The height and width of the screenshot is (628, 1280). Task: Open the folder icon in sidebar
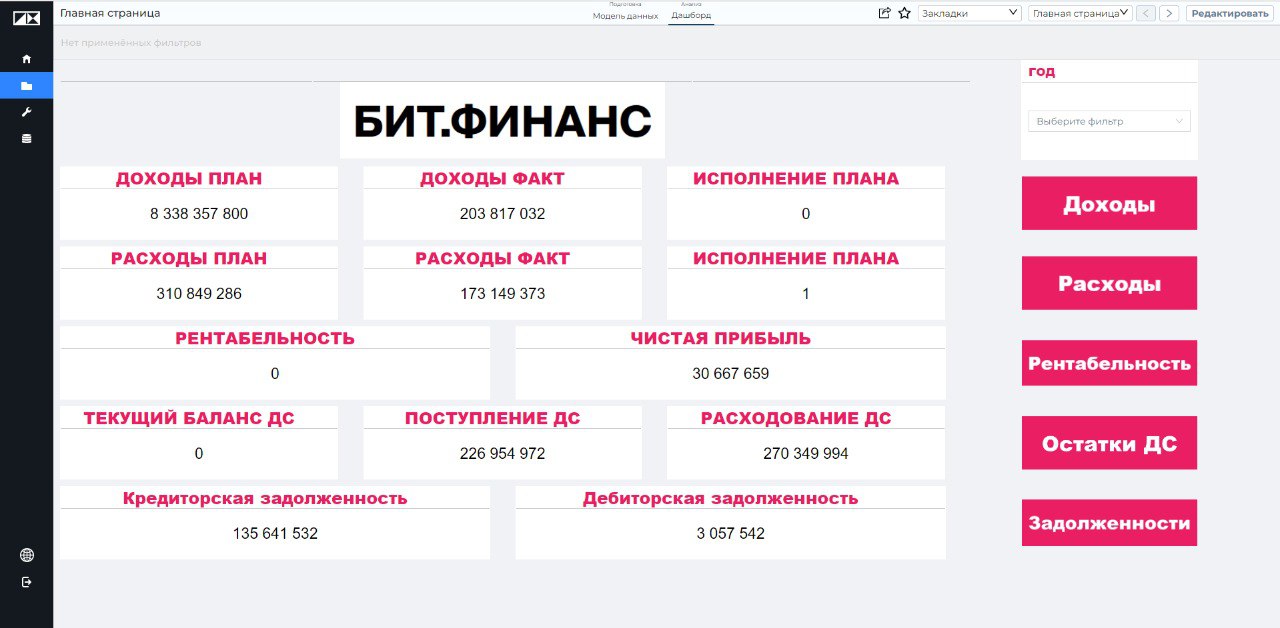pyautogui.click(x=26, y=86)
